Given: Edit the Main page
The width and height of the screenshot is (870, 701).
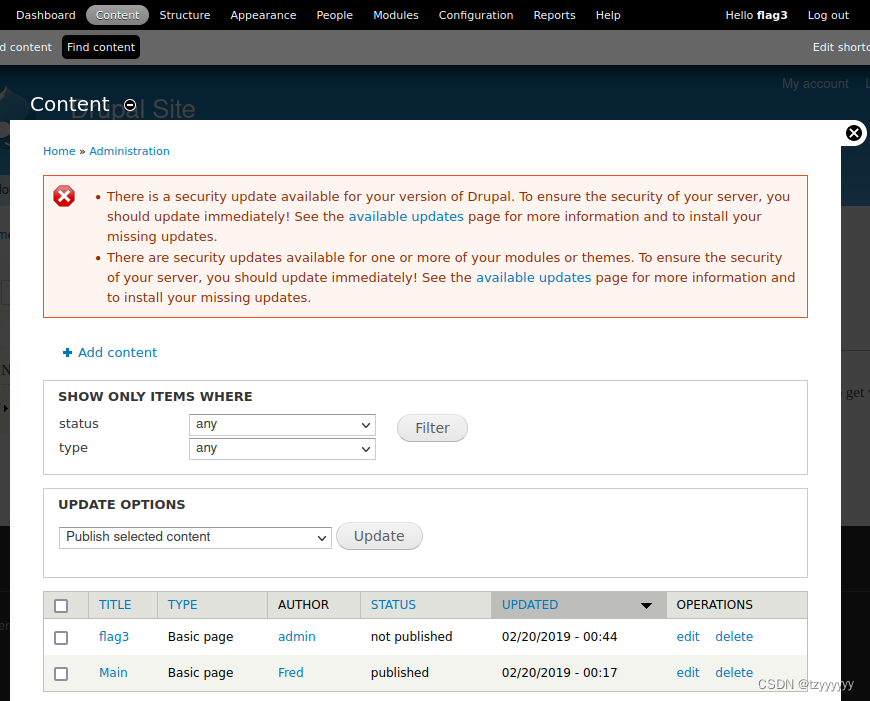Looking at the screenshot, I should tap(688, 673).
